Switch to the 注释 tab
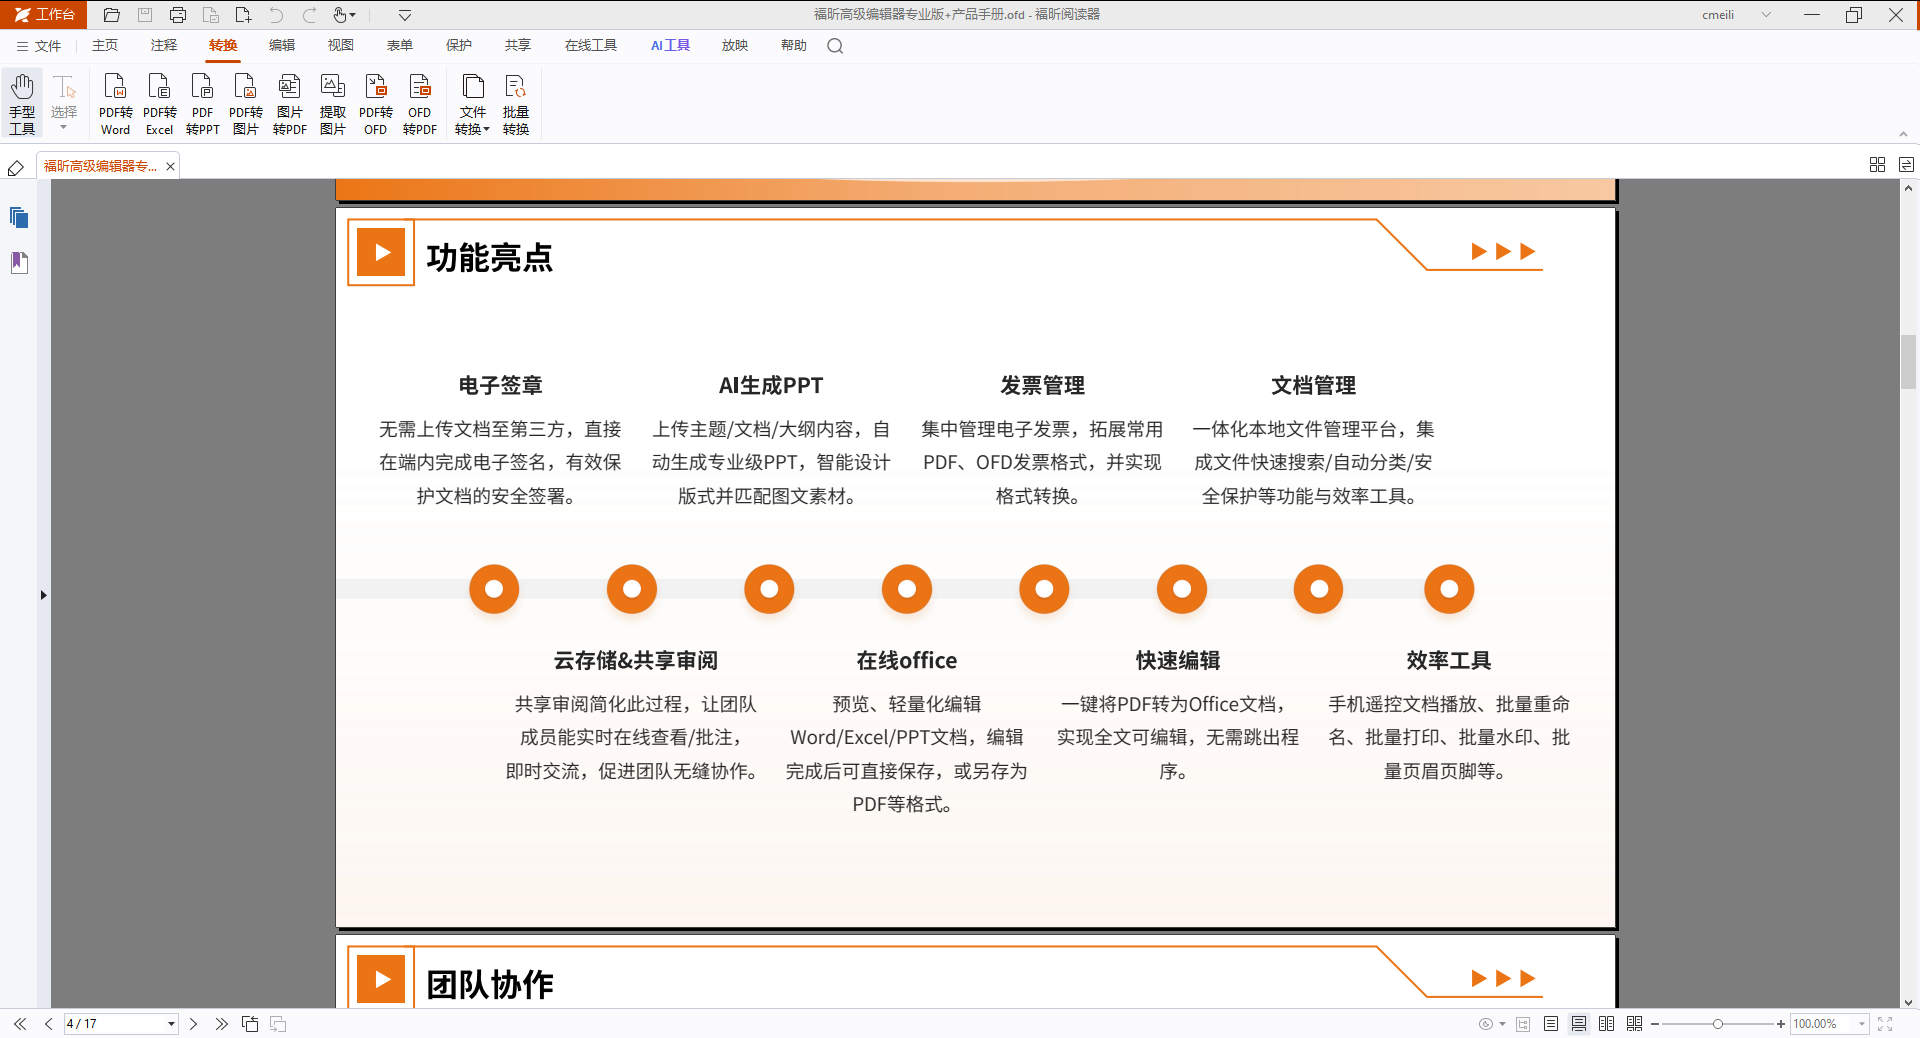 point(164,46)
